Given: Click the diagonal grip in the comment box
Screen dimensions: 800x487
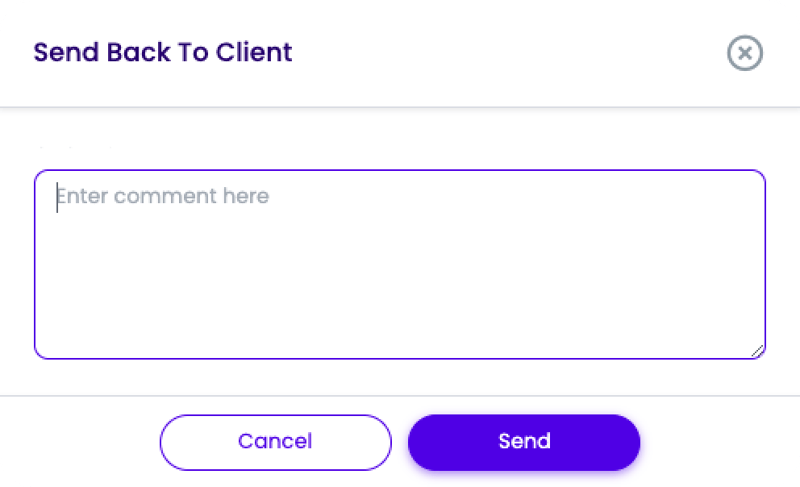Looking at the screenshot, I should pos(757,350).
